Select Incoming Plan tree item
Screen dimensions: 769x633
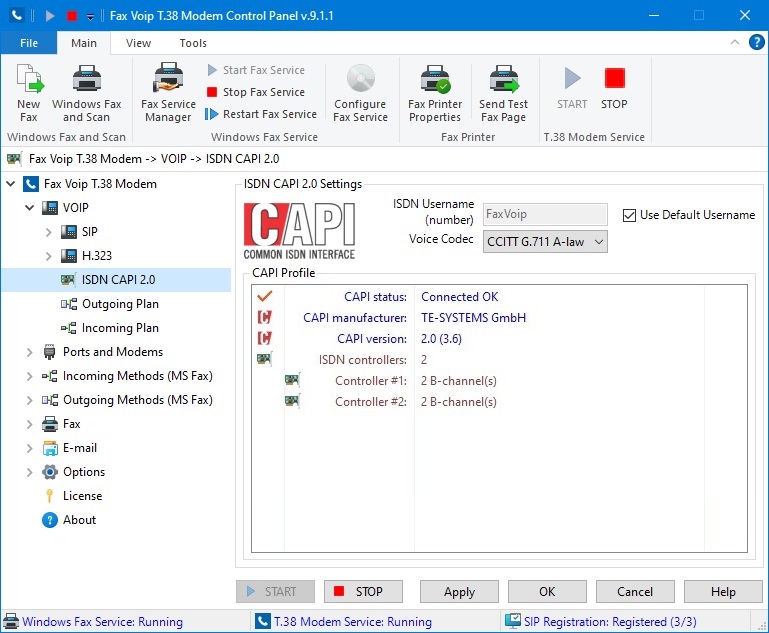[120, 328]
